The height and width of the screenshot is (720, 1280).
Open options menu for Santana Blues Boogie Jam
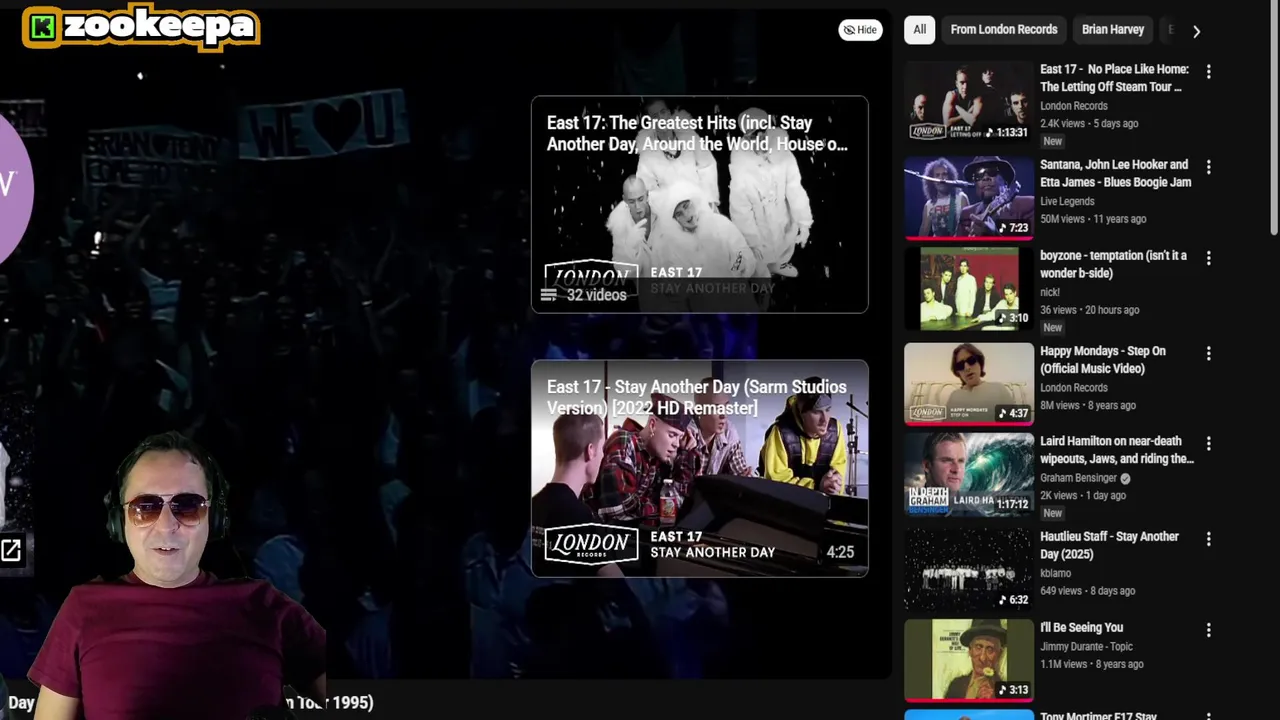point(1208,167)
